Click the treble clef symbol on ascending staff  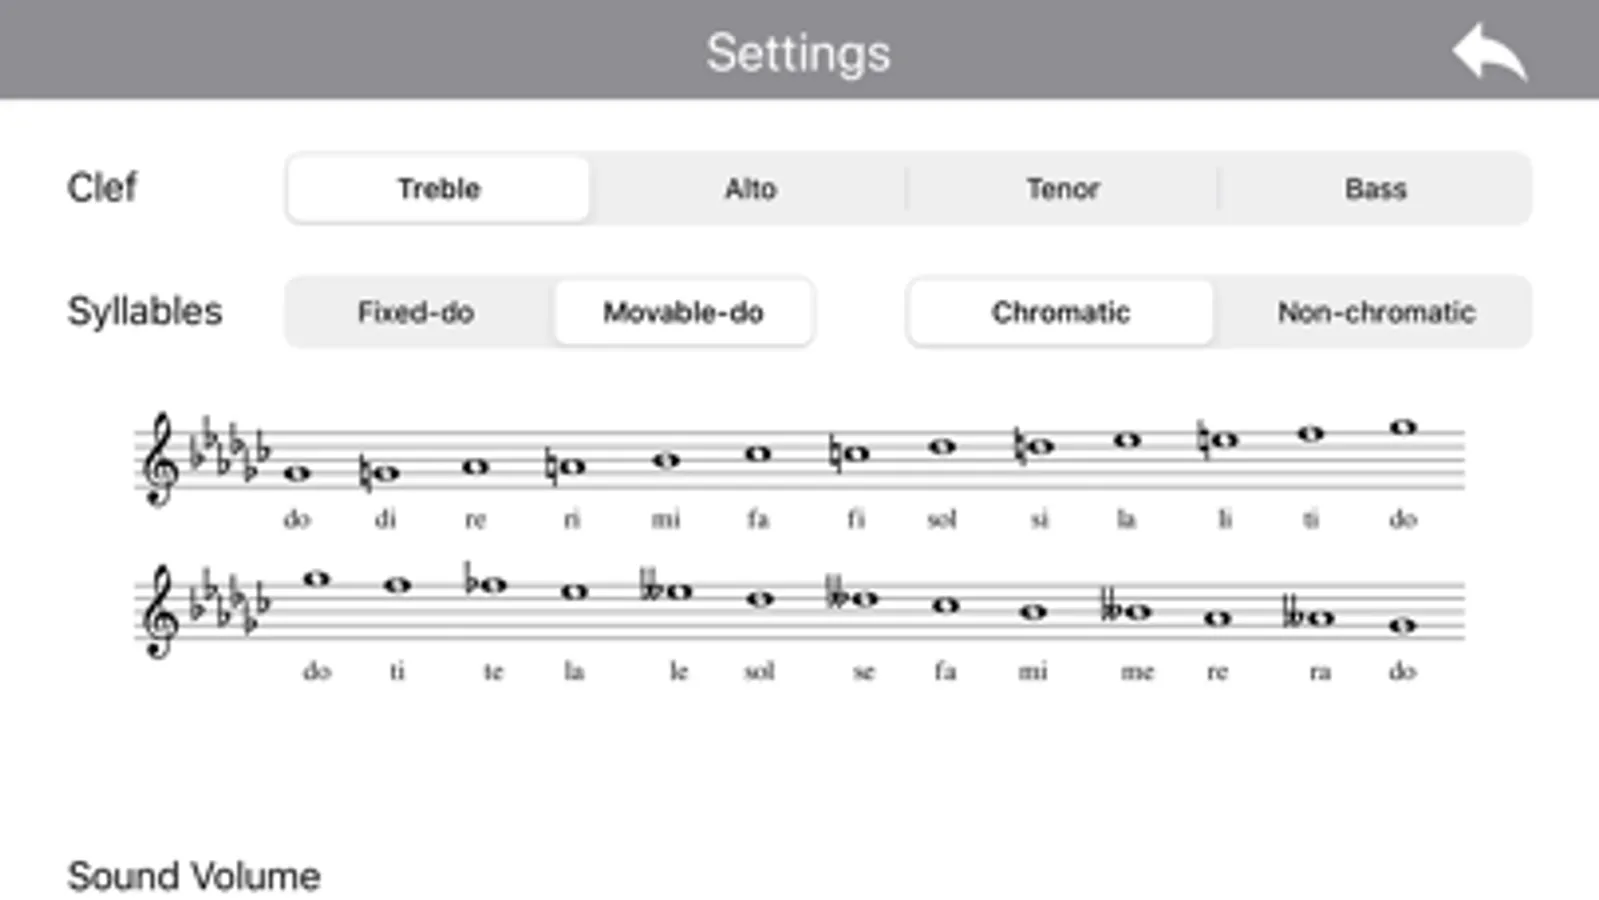pos(160,460)
